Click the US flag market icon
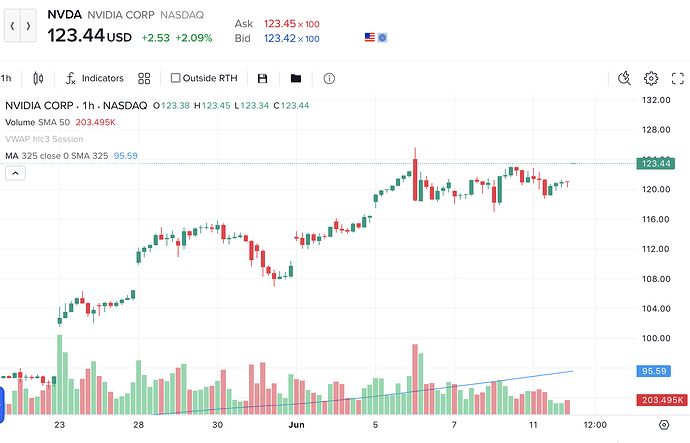This screenshot has height=443, width=690. click(x=370, y=37)
